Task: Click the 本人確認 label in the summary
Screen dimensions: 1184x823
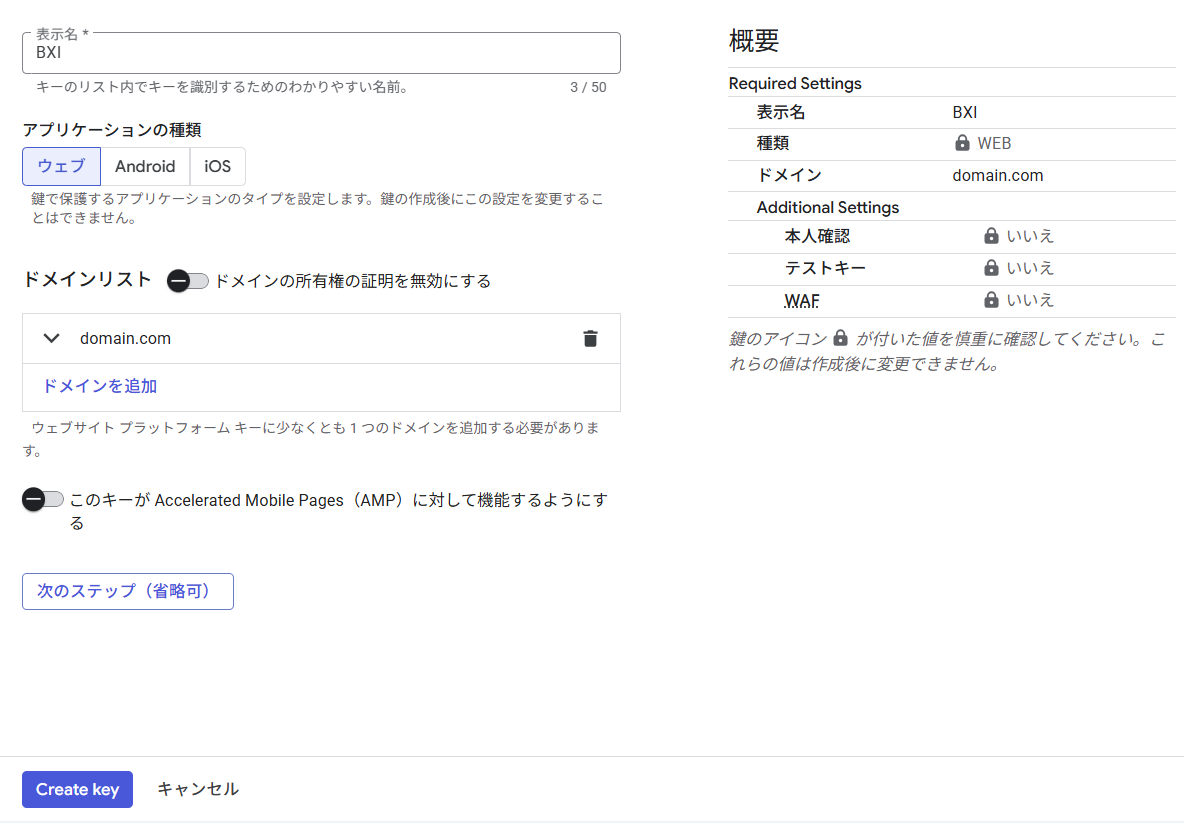Action: pyautogui.click(x=817, y=236)
